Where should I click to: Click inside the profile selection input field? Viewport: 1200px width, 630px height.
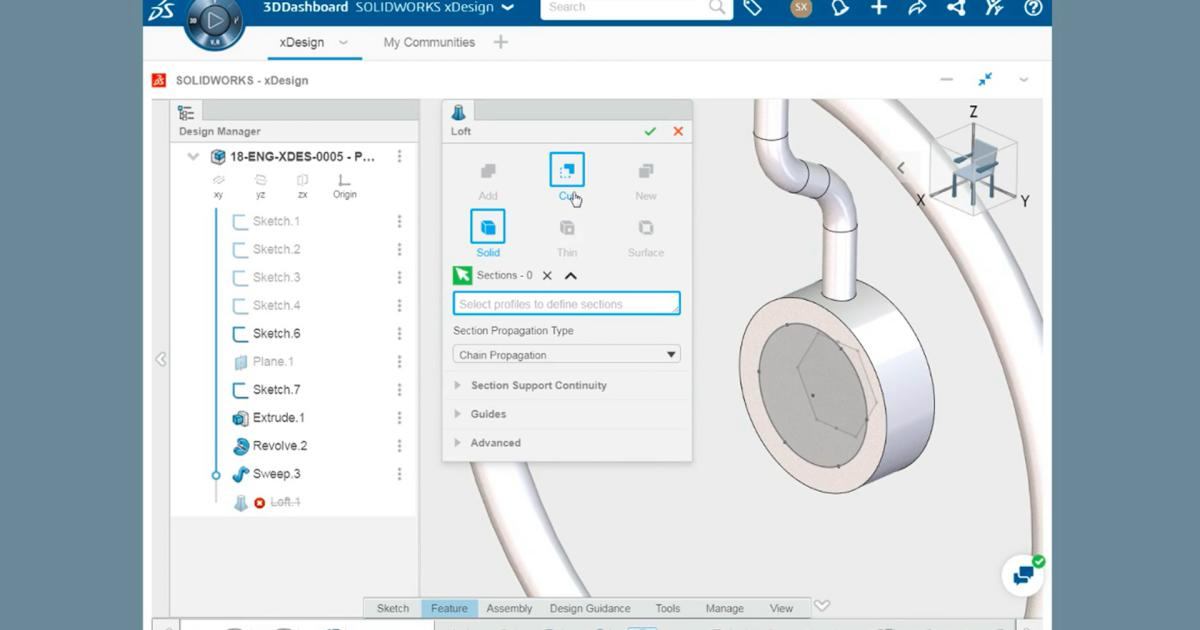566,302
